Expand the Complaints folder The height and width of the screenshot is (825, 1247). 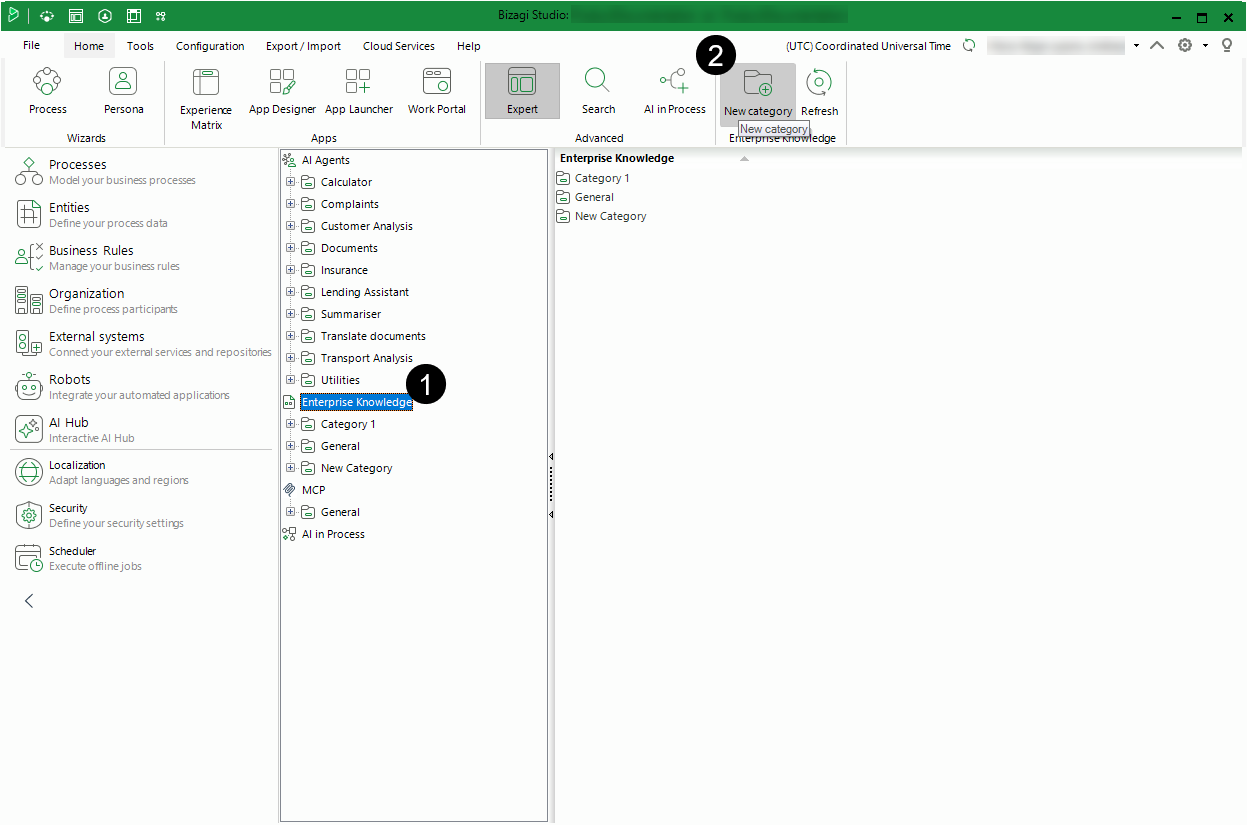291,204
